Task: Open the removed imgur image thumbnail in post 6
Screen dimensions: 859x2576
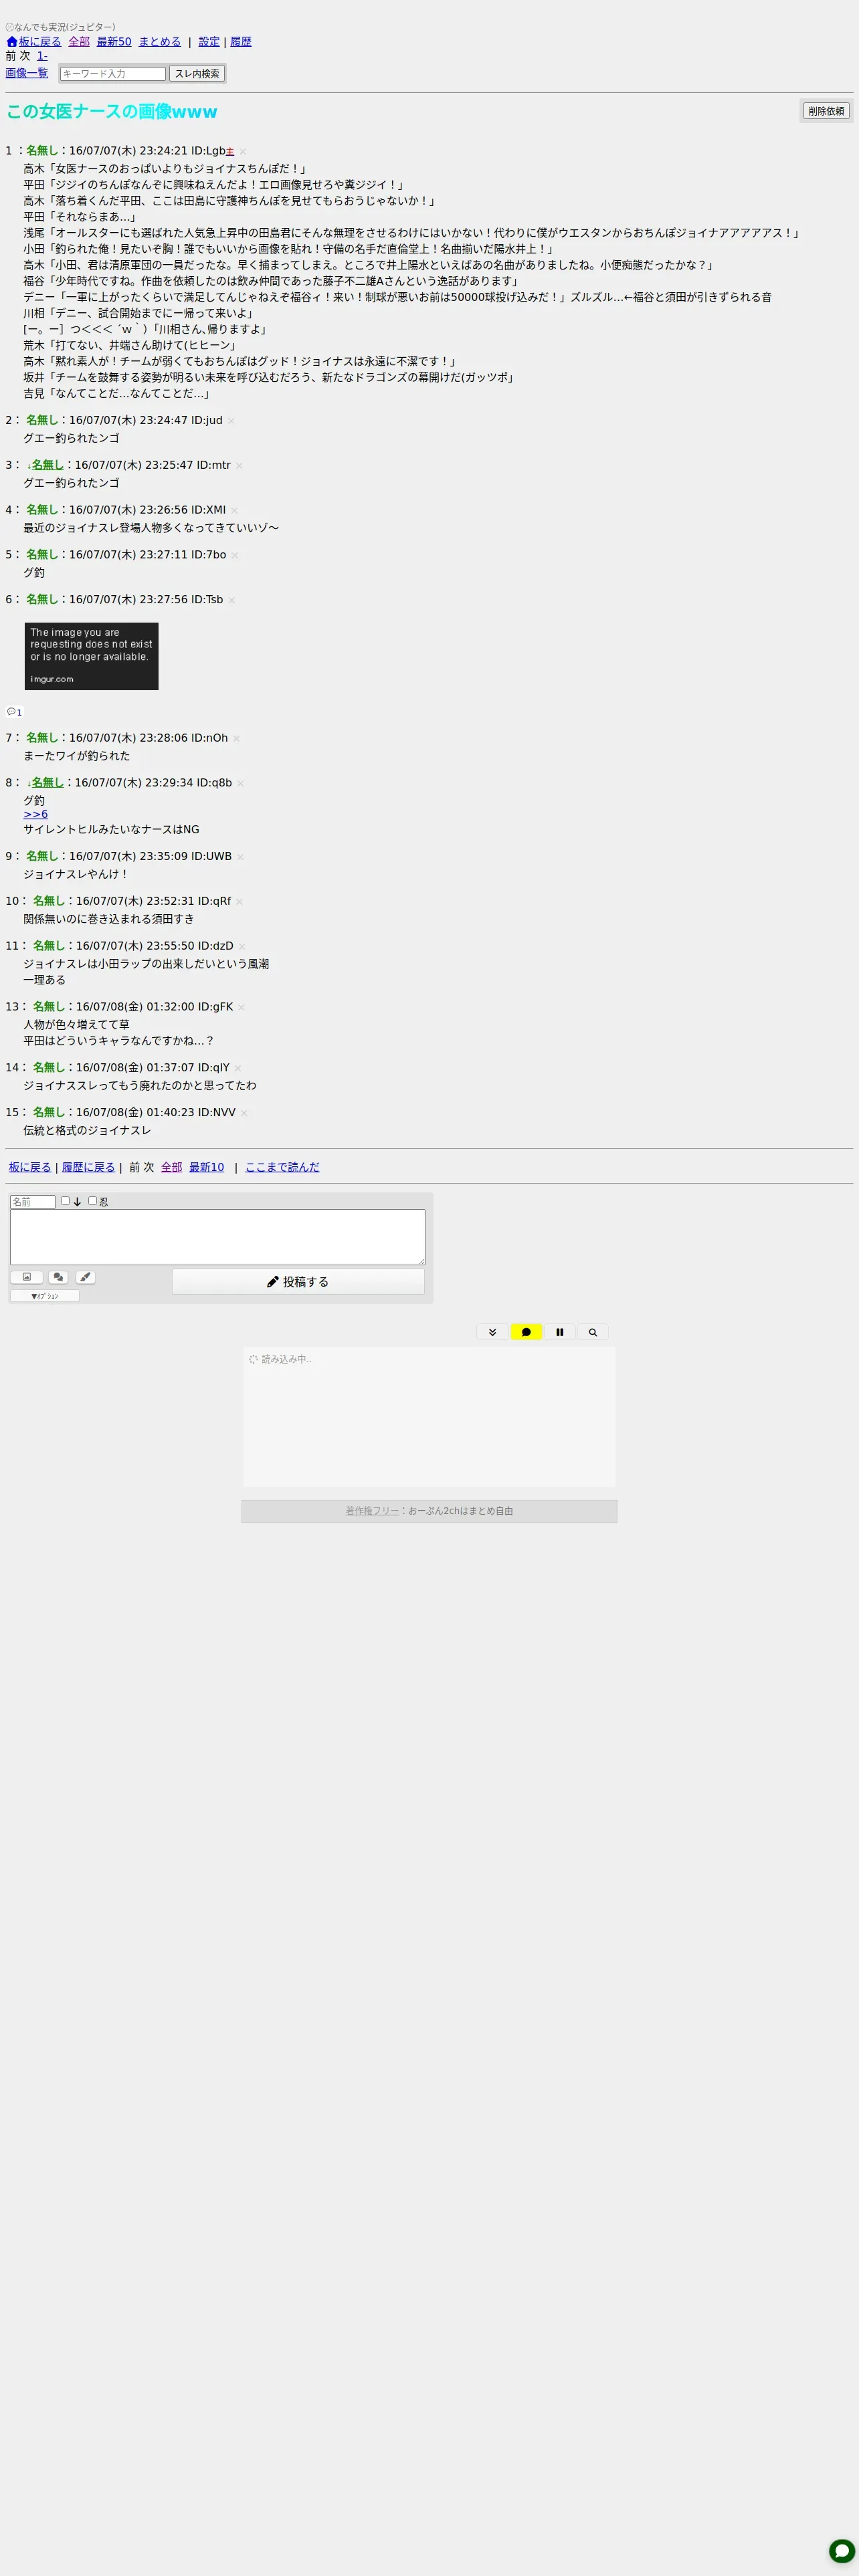Action: (91, 656)
